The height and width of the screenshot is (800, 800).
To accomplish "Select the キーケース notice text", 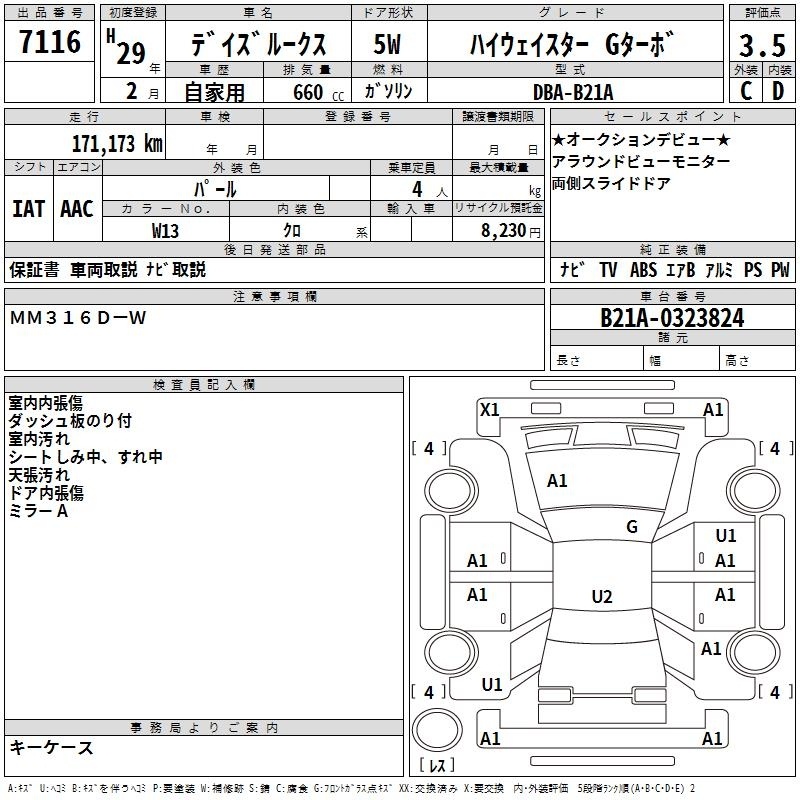I will [52, 748].
